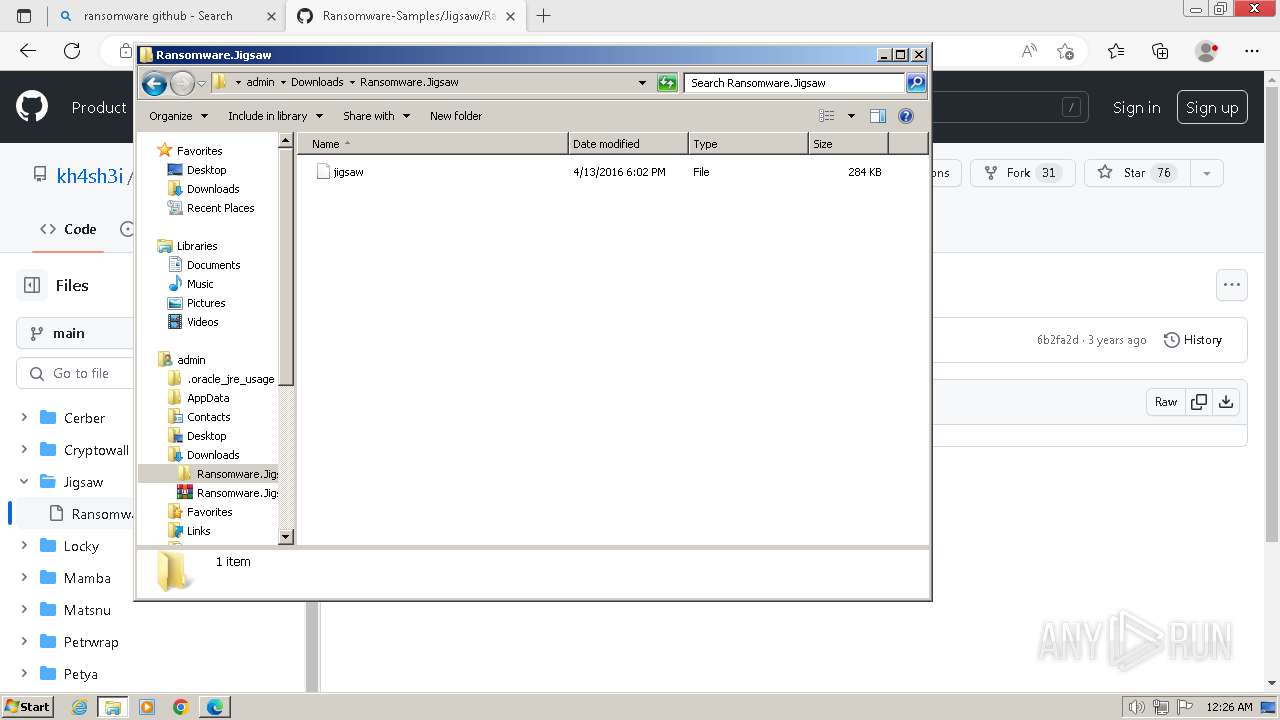The height and width of the screenshot is (720, 1280).
Task: Click GitHub Sign up button
Action: [x=1212, y=108]
